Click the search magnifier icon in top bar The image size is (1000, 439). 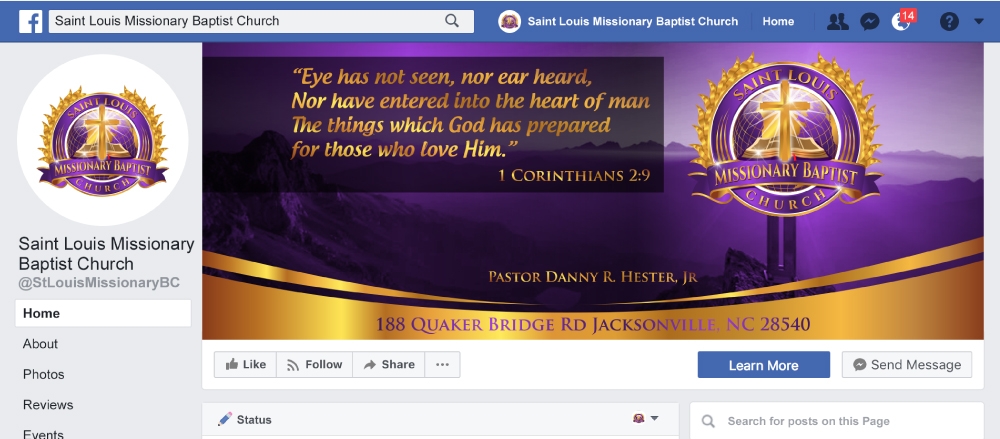click(452, 21)
